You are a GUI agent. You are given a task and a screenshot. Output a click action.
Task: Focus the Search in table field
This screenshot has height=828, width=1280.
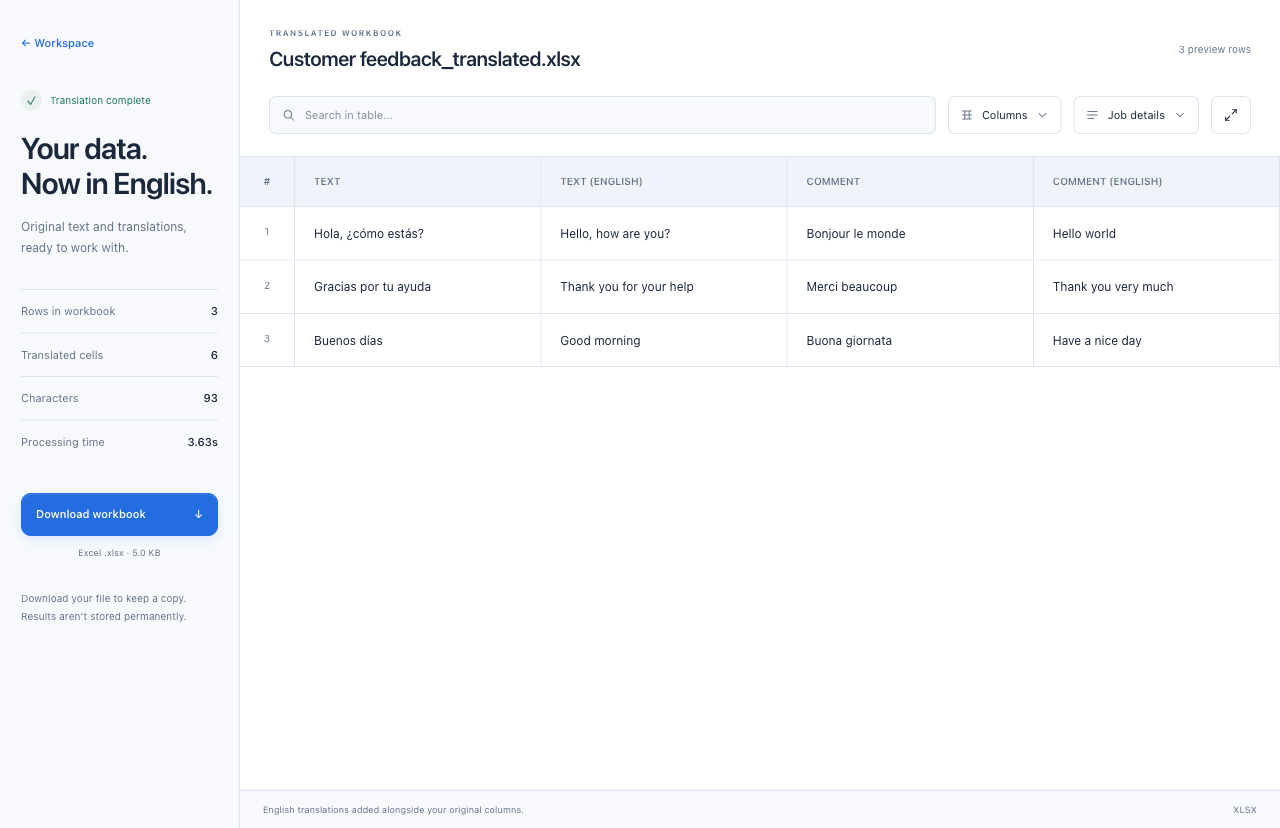(x=602, y=115)
